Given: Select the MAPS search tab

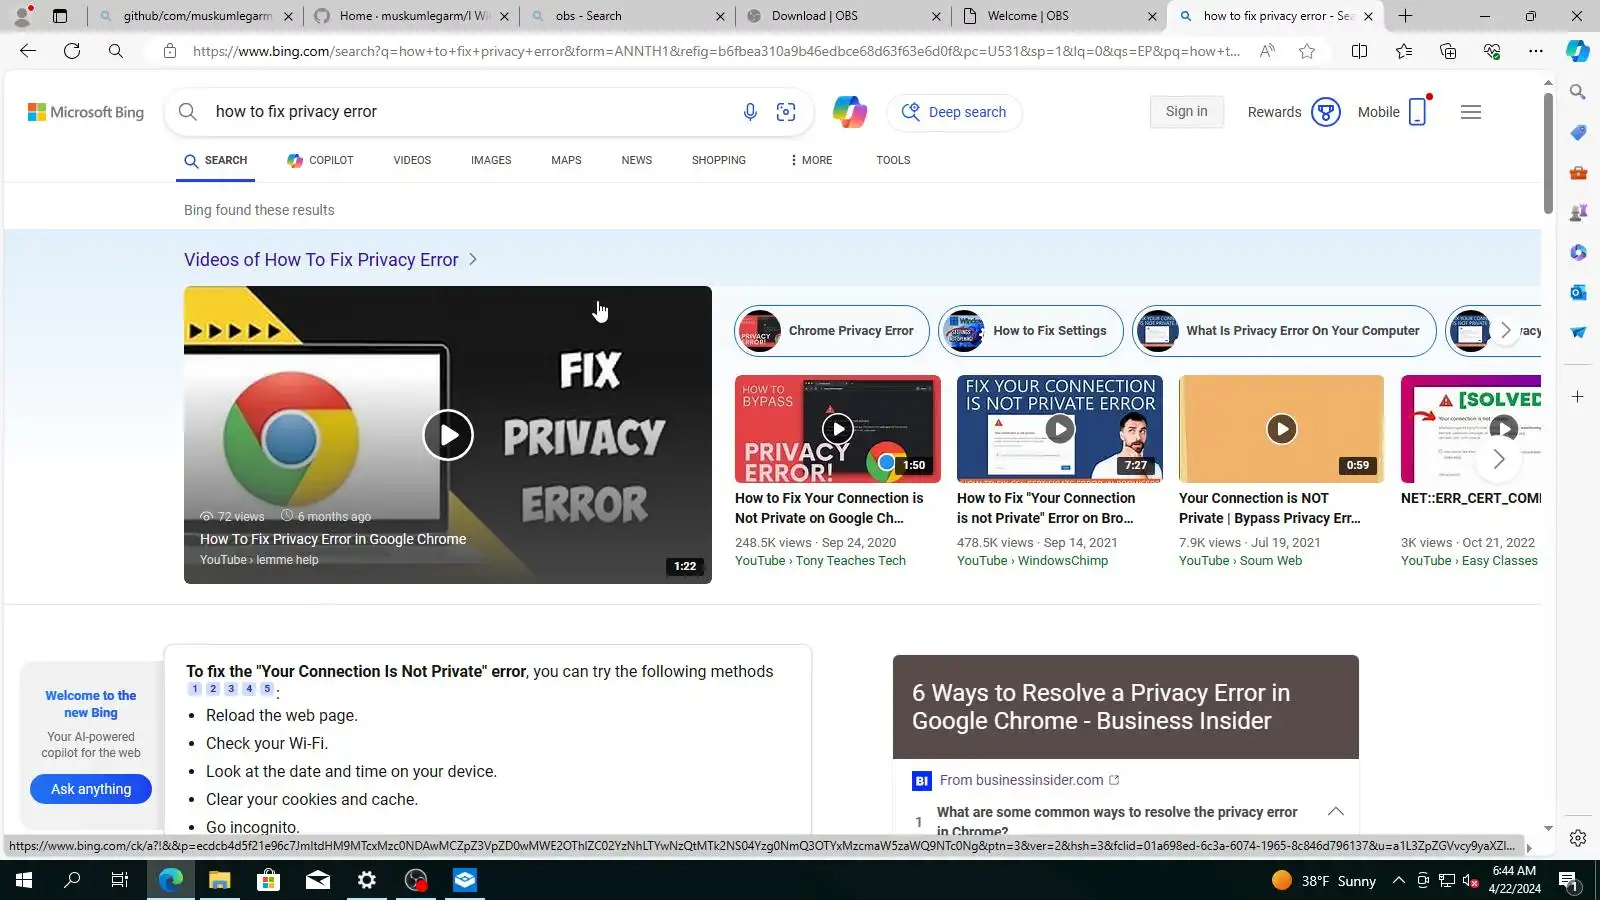Looking at the screenshot, I should click(566, 160).
